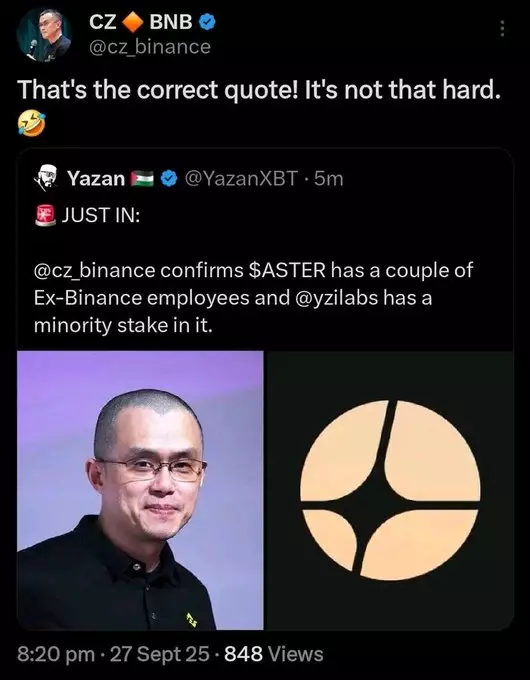
Task: Click the $ASTER cashtag
Action: 287,270
